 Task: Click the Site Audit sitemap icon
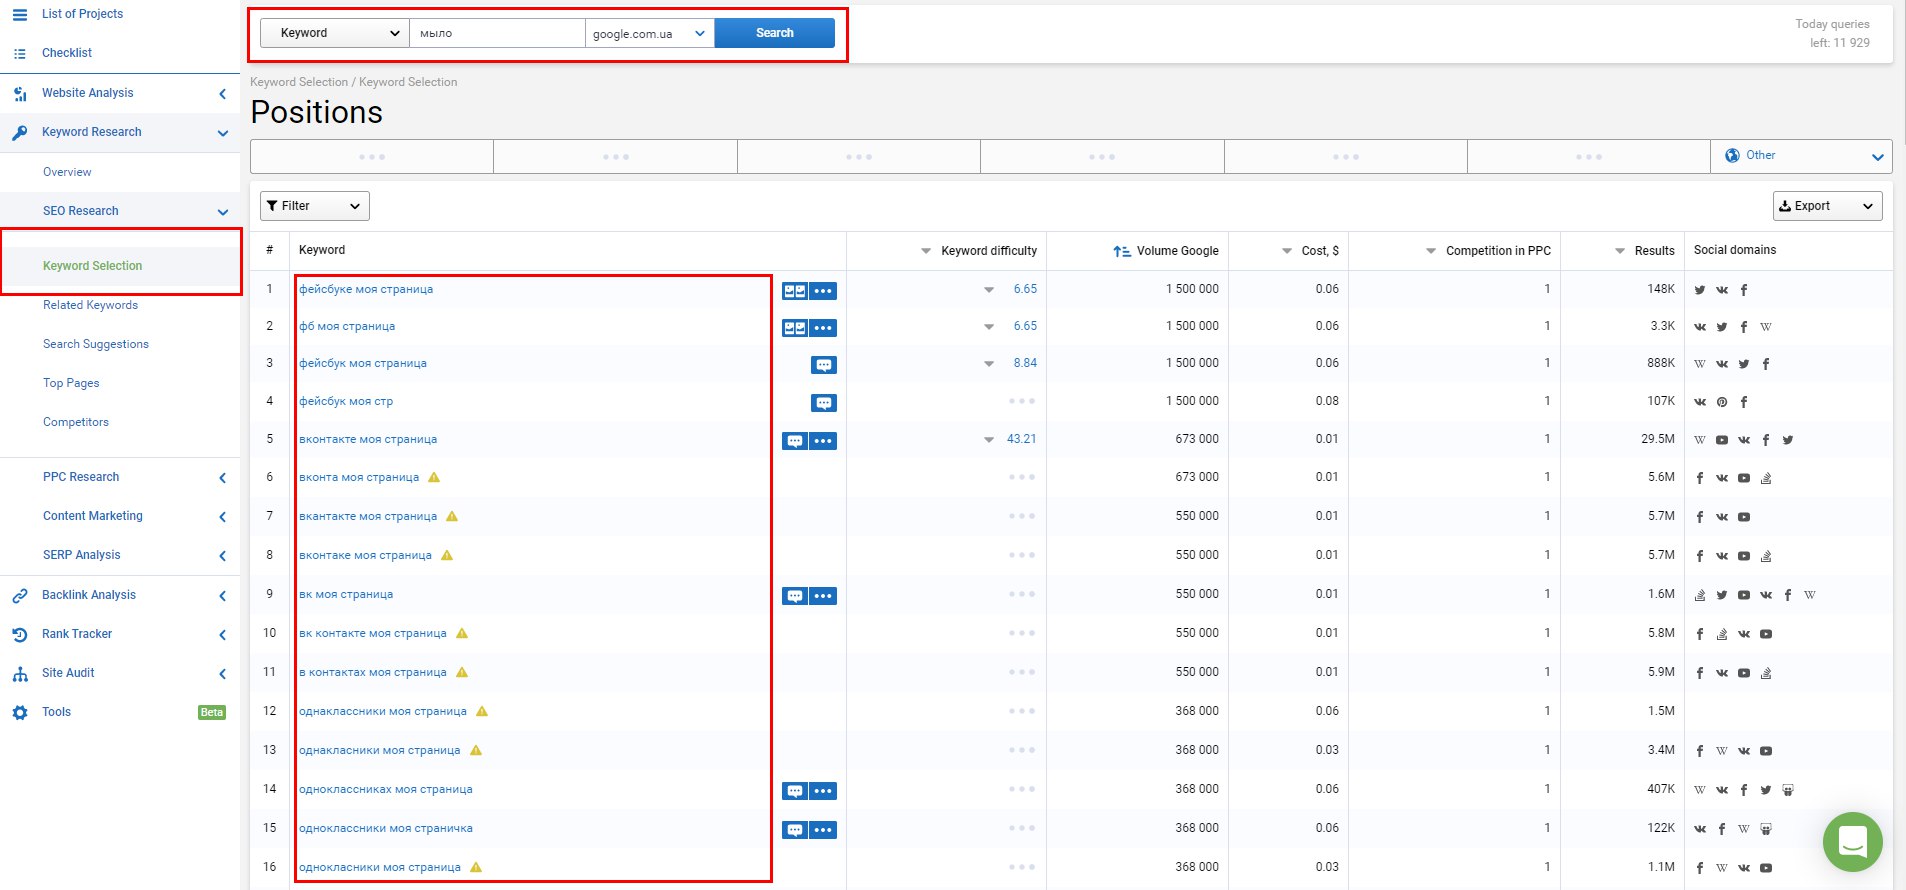click(x=20, y=674)
